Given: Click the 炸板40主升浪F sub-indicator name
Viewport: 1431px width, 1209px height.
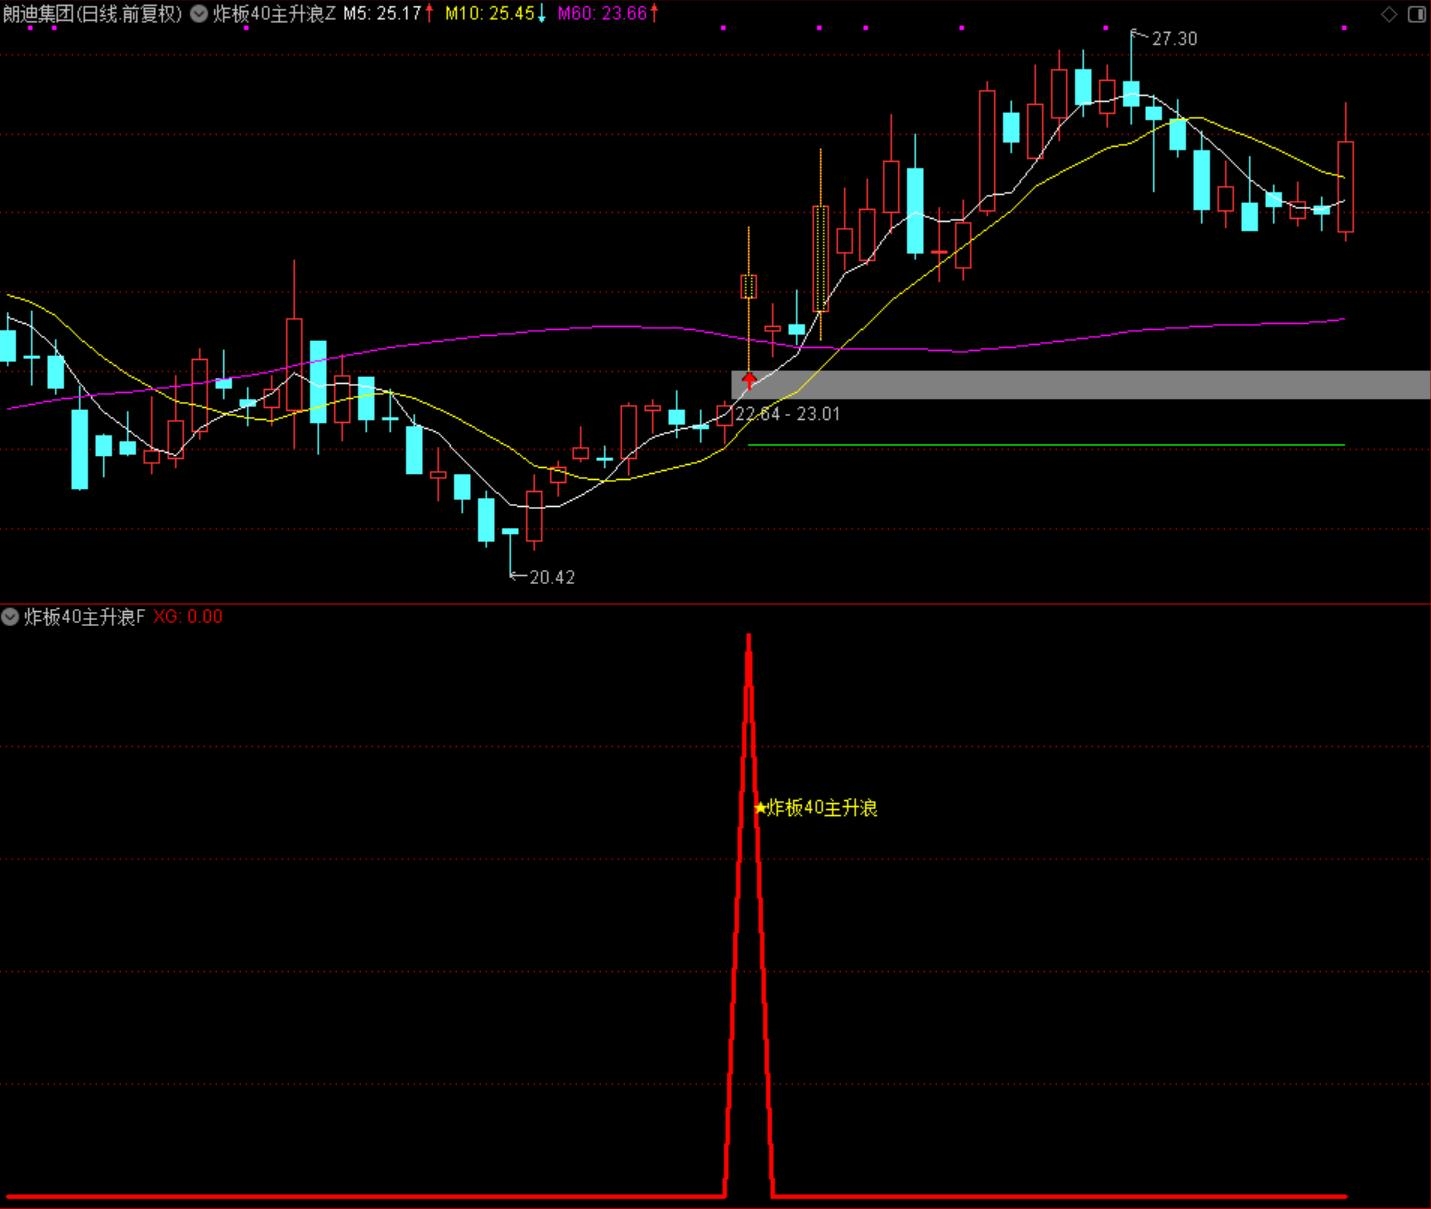Looking at the screenshot, I should click(85, 617).
